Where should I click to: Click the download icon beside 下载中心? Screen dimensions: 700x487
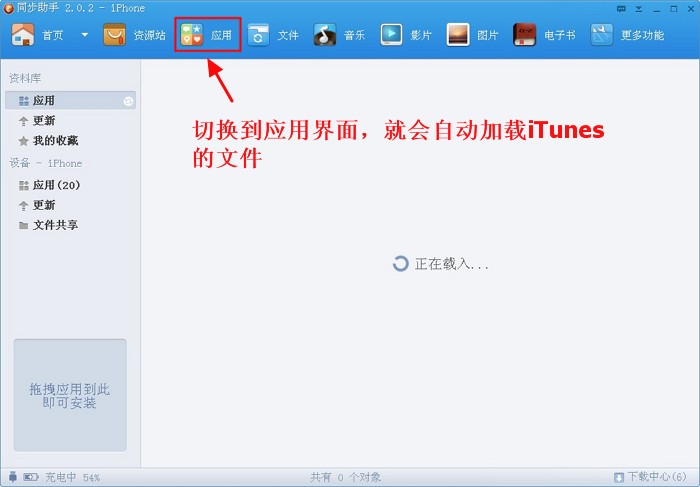click(x=619, y=478)
